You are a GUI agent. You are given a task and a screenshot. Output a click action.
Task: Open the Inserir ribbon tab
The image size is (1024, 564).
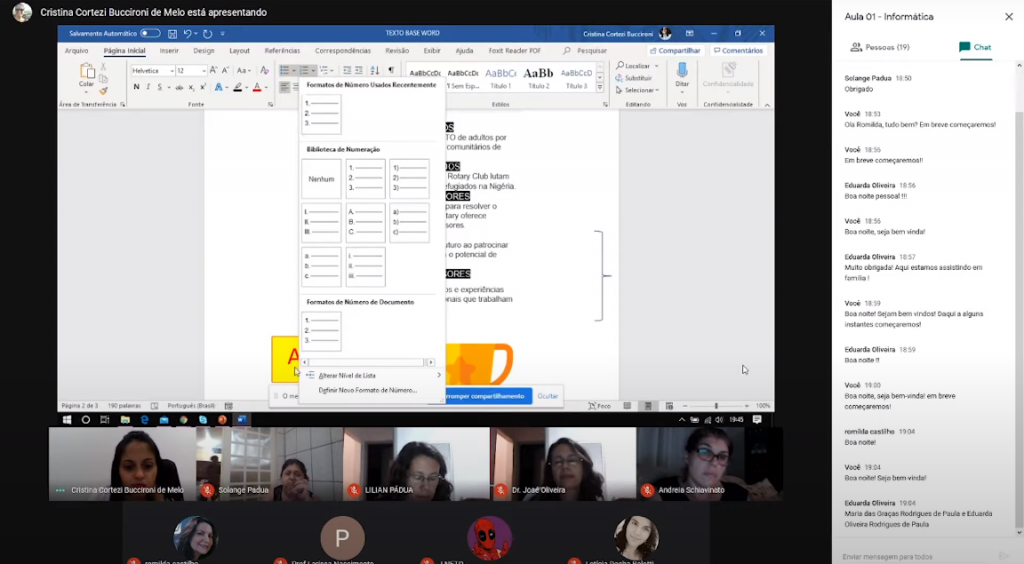click(169, 50)
